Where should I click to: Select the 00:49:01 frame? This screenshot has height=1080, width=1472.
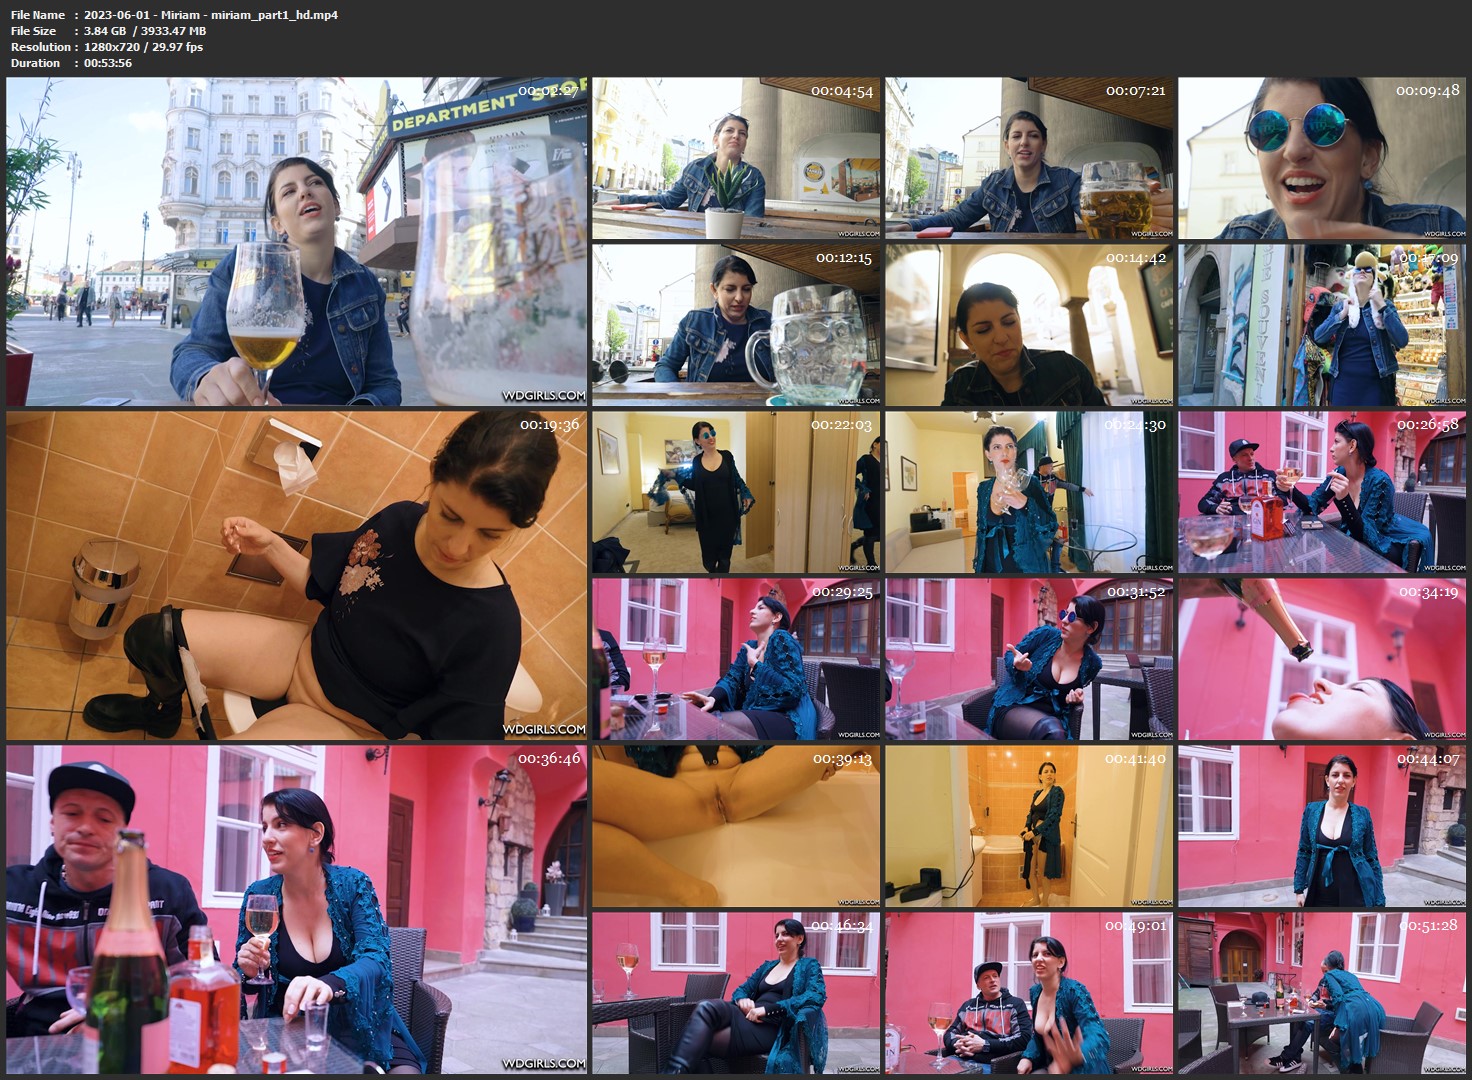tap(1029, 993)
